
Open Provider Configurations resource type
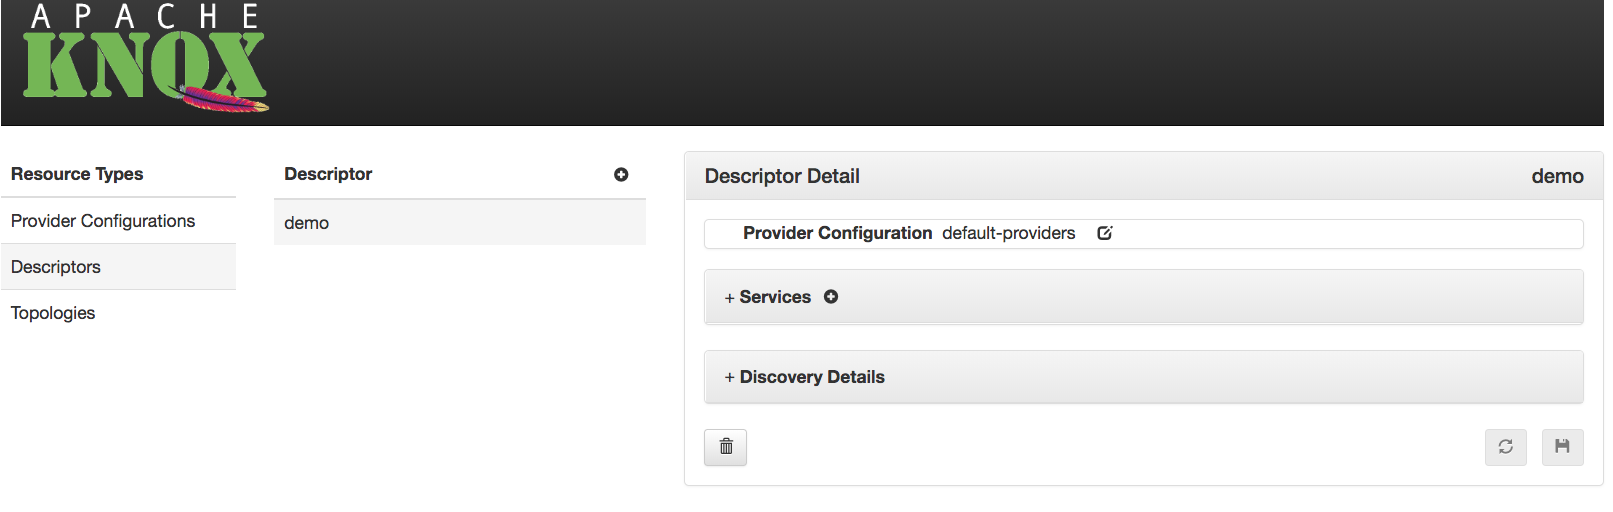coord(103,221)
